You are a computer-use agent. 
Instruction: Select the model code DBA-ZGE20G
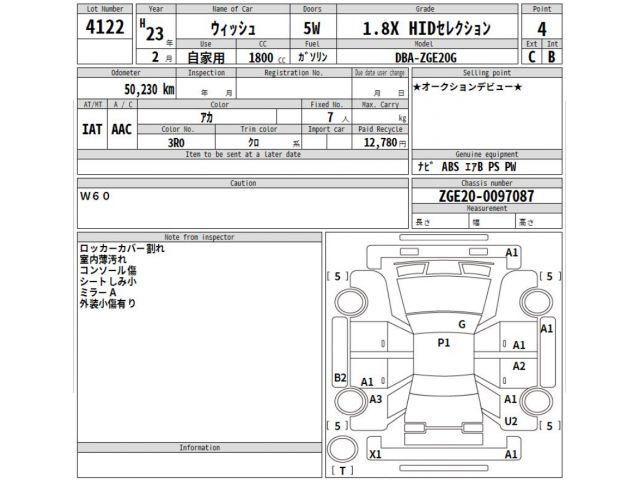coord(426,58)
